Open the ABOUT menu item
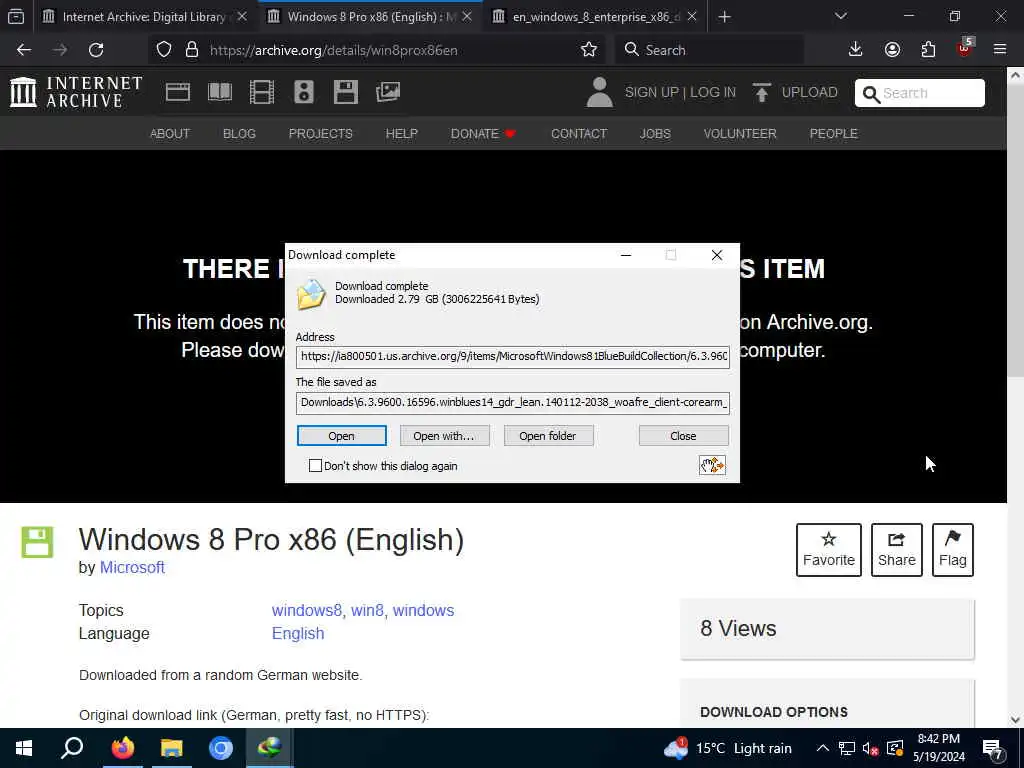The image size is (1024, 768). pos(170,134)
